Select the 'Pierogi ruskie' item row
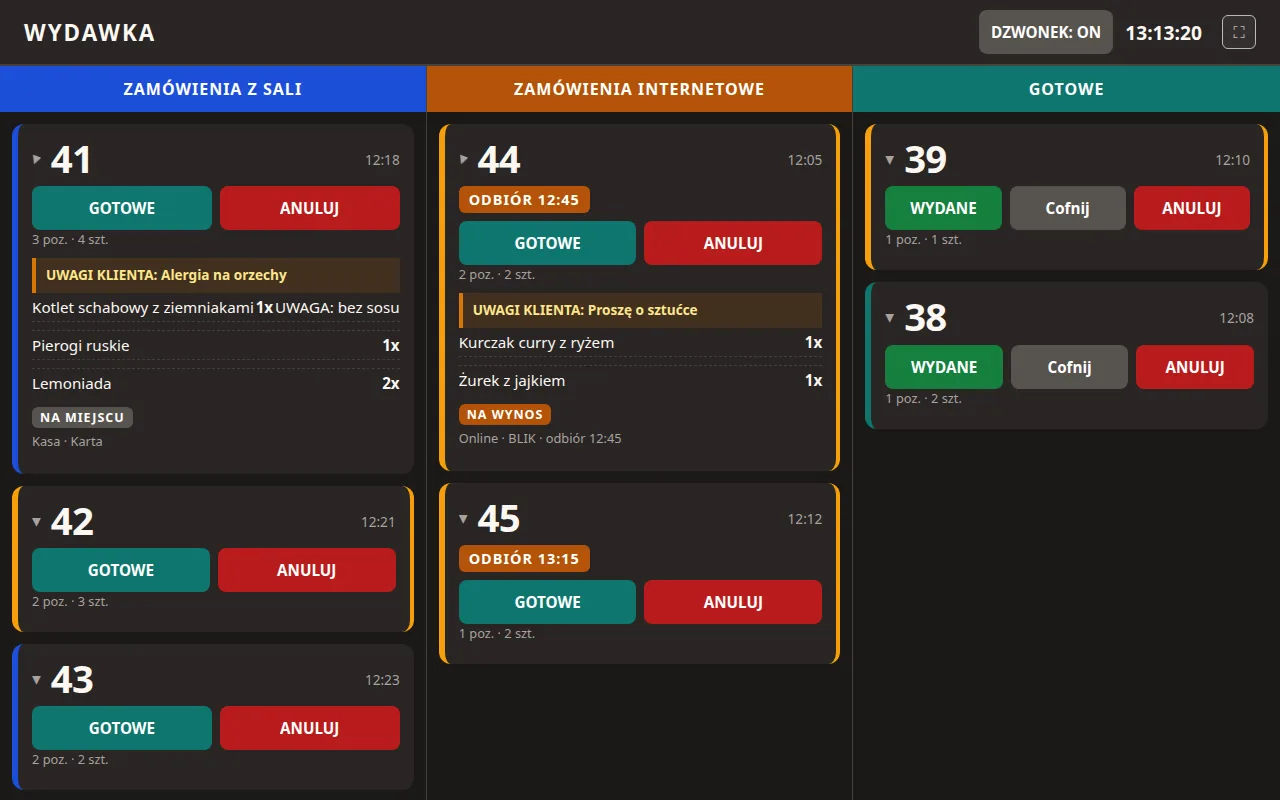 [x=216, y=345]
